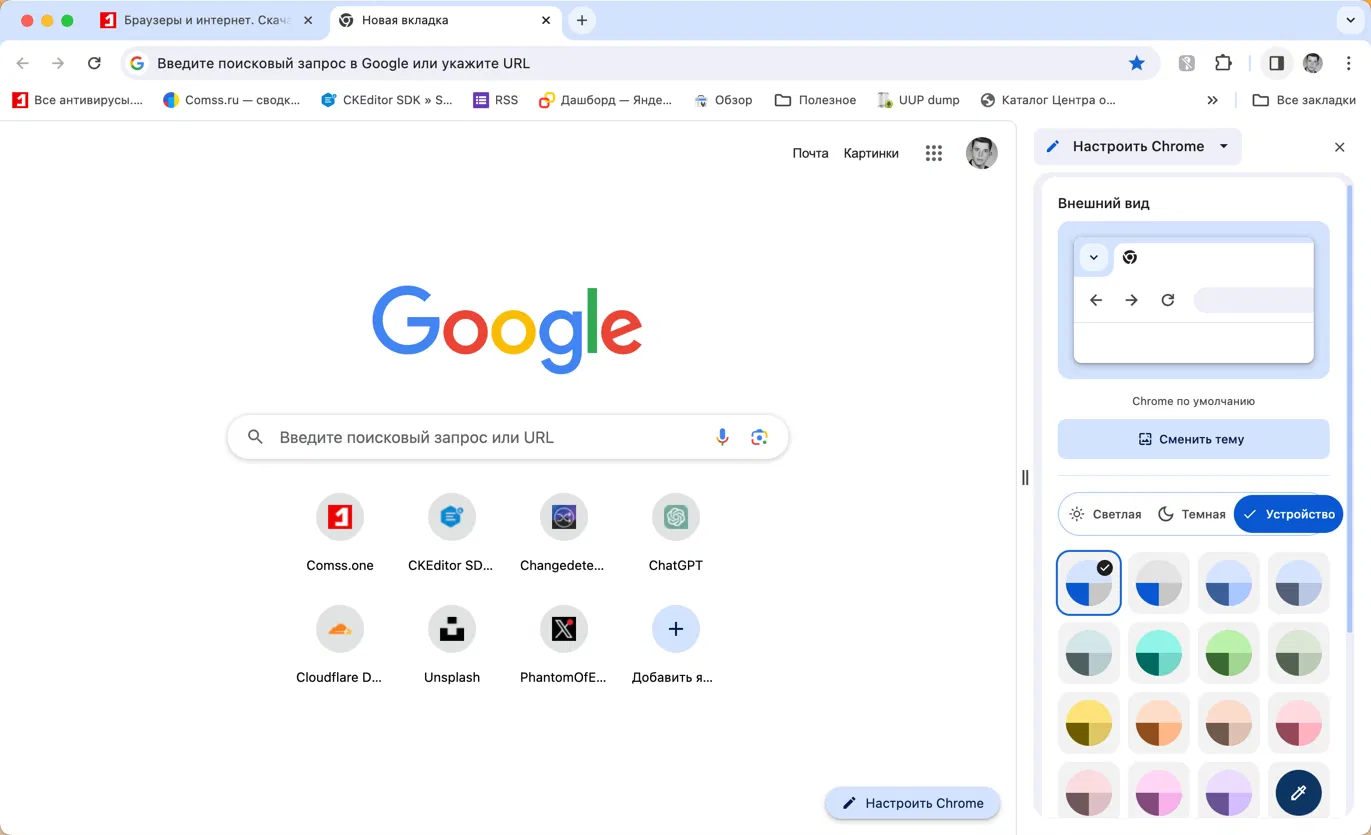Open Google Lens image search icon
Screen dimensions: 1371x835
760,437
